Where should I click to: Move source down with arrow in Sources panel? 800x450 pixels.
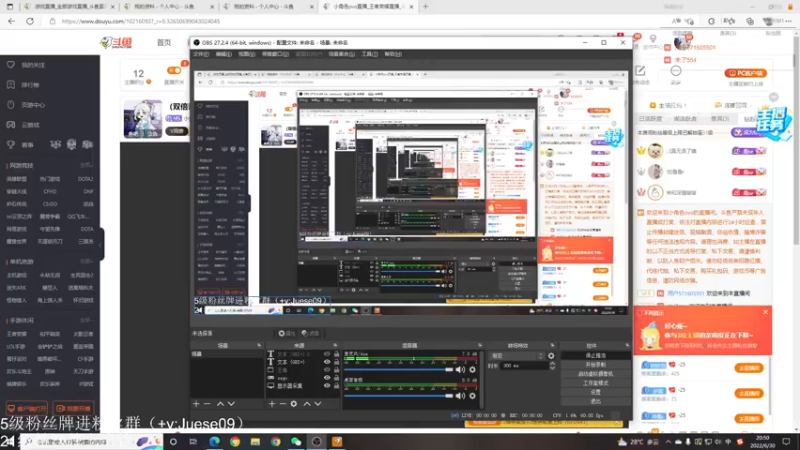tap(318, 404)
